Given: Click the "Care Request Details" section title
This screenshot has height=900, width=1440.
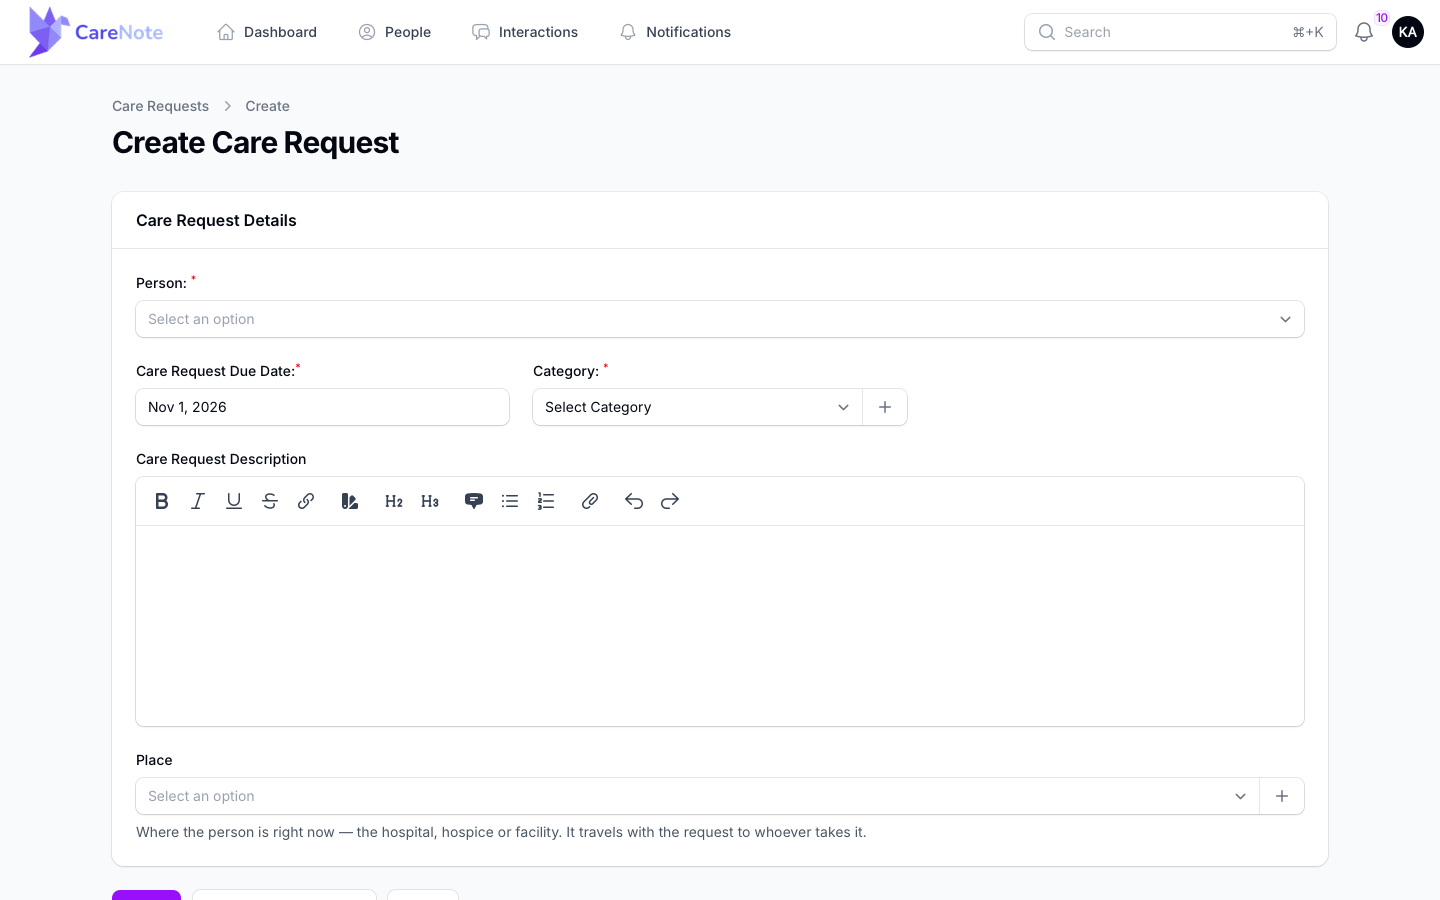Looking at the screenshot, I should (x=216, y=220).
